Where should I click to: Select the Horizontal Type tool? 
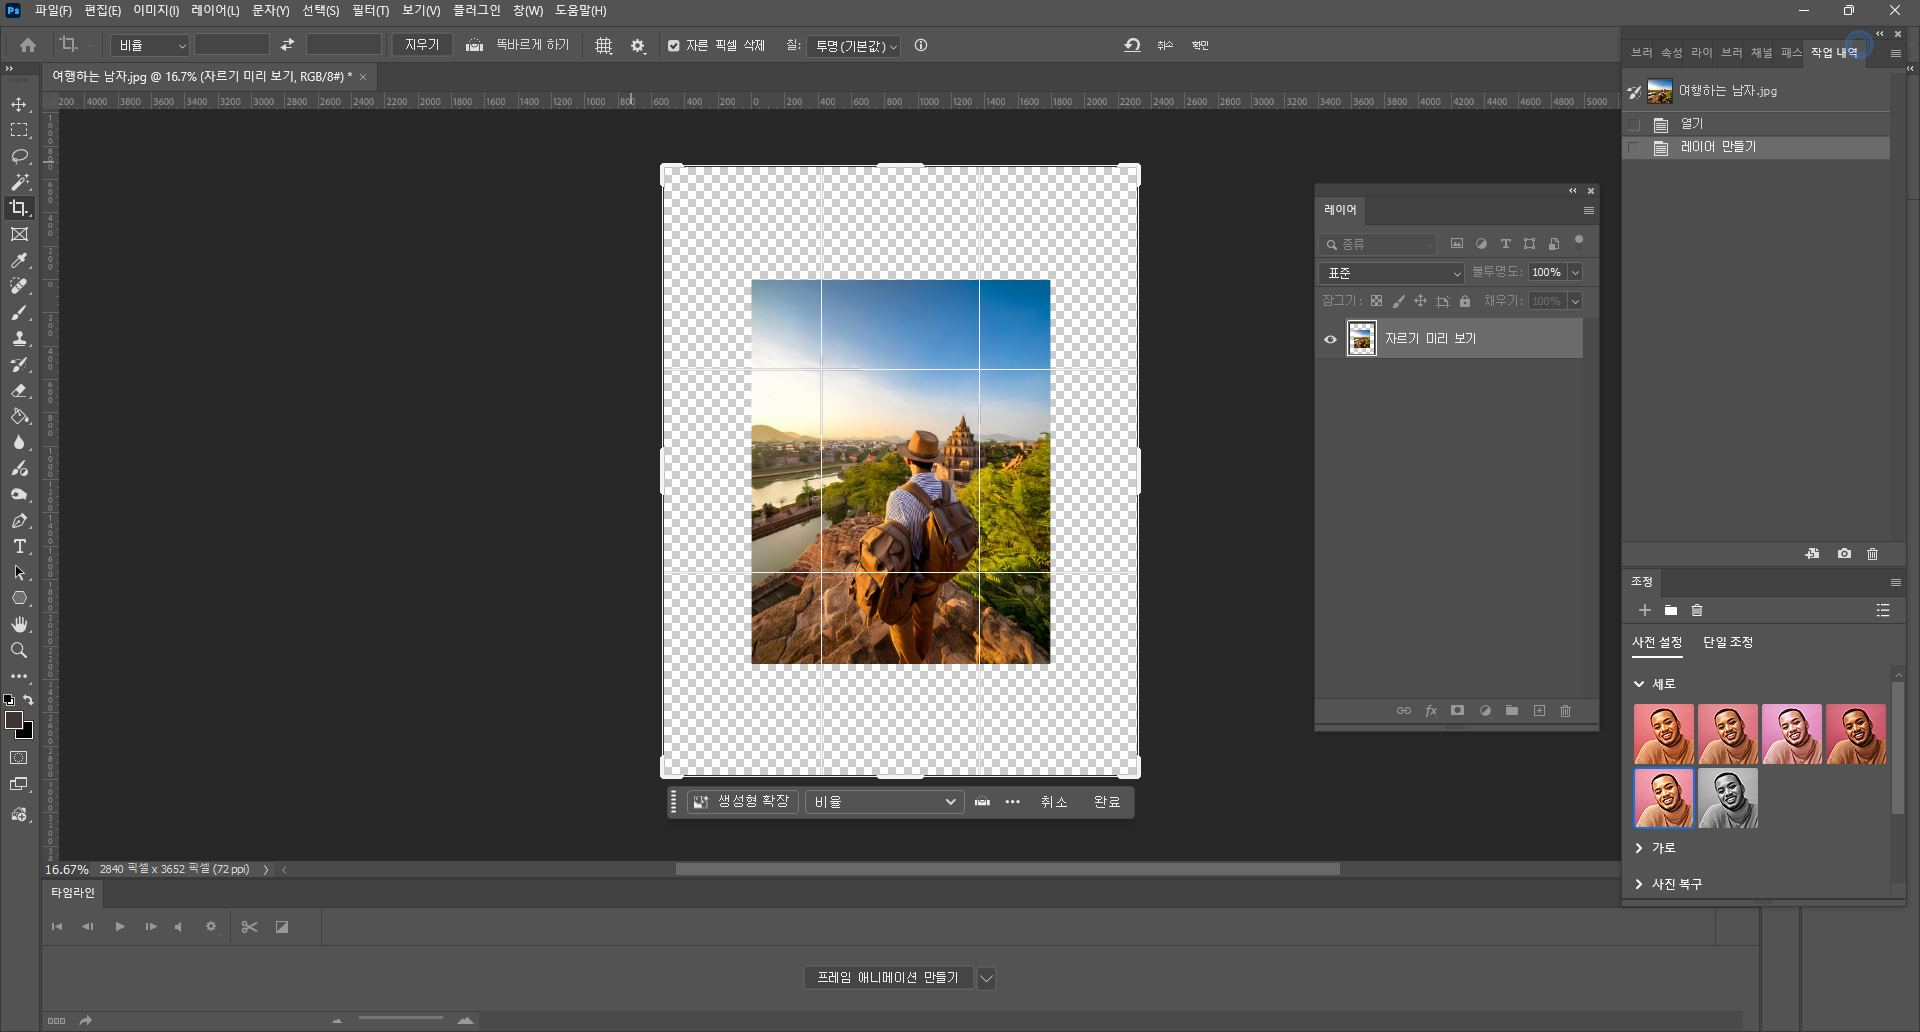pos(19,547)
